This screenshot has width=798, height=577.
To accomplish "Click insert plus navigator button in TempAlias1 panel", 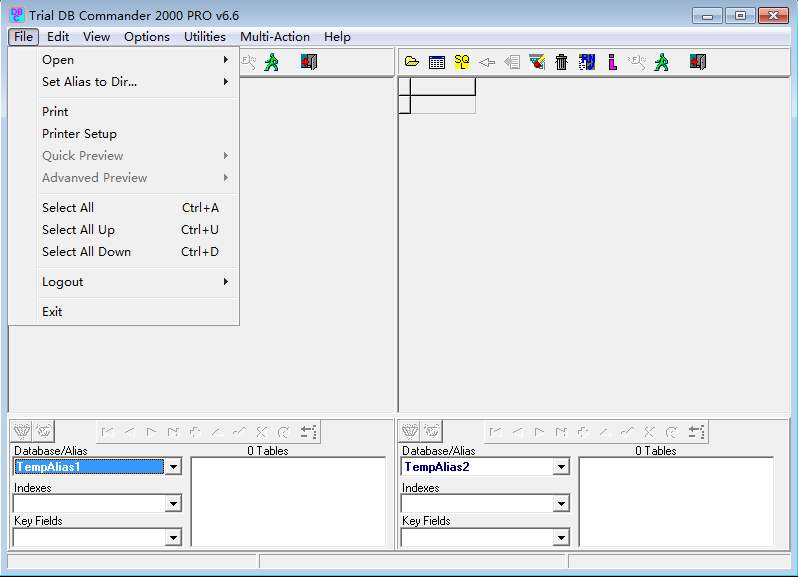I will 195,432.
